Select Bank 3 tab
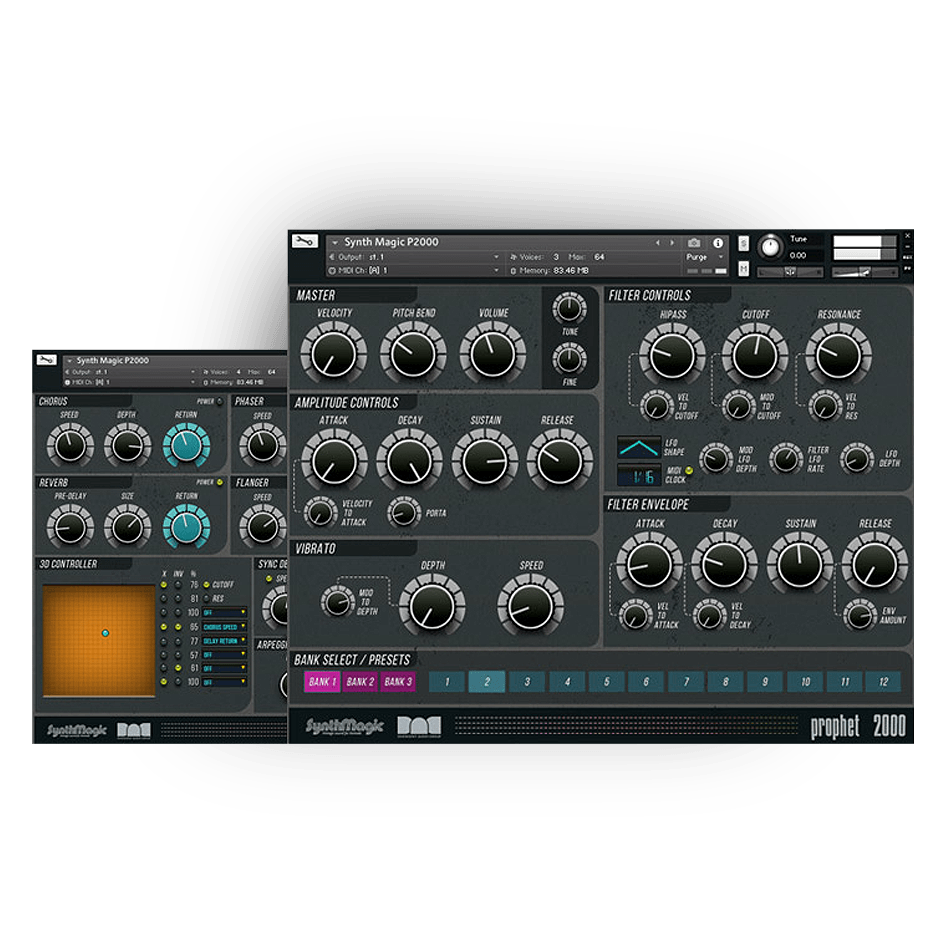Screen dimensions: 950x950 398,682
